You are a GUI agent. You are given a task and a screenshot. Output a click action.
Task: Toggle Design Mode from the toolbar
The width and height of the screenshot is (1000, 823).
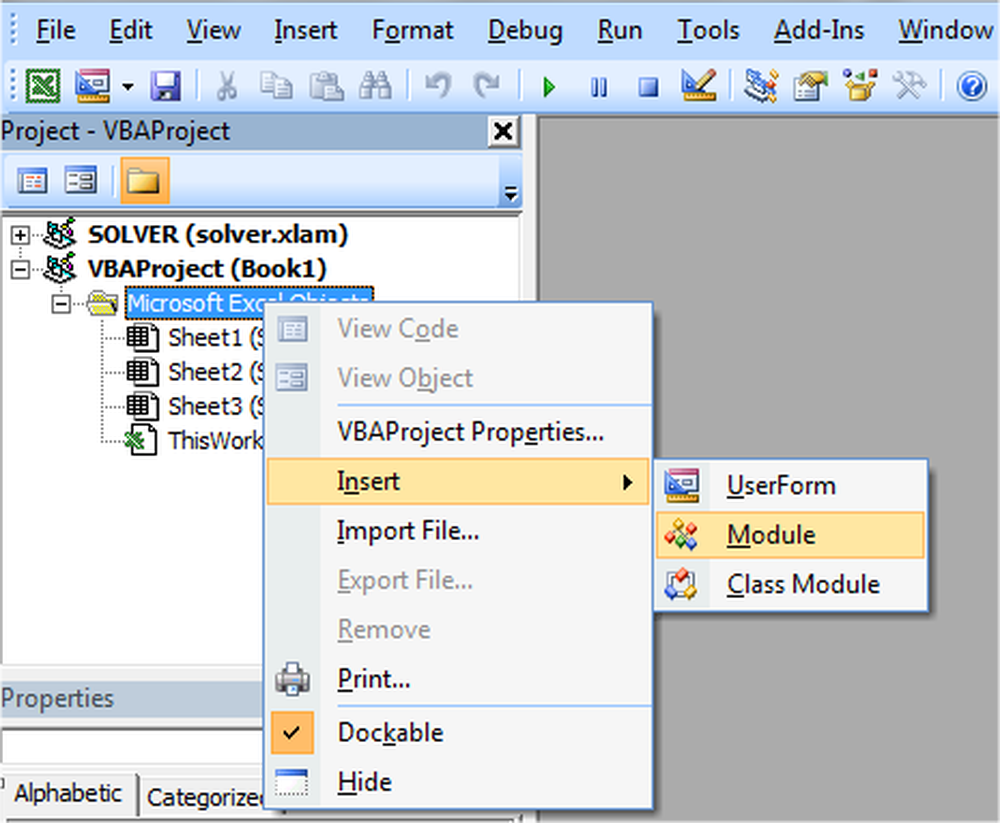click(697, 87)
